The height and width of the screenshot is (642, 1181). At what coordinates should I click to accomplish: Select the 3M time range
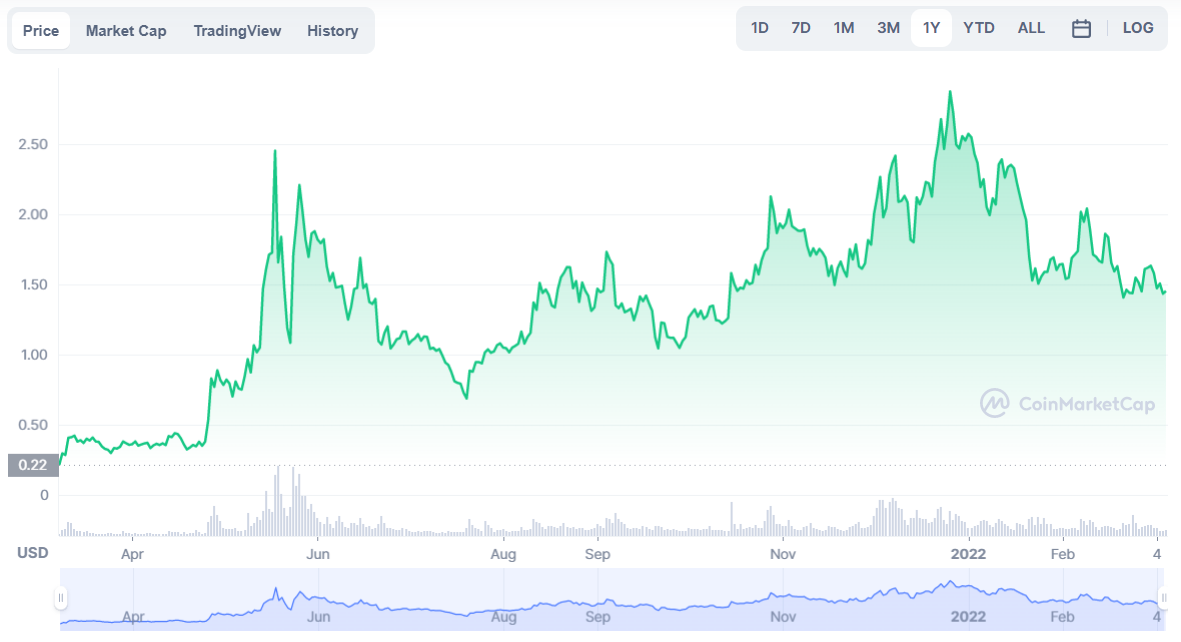tap(888, 28)
